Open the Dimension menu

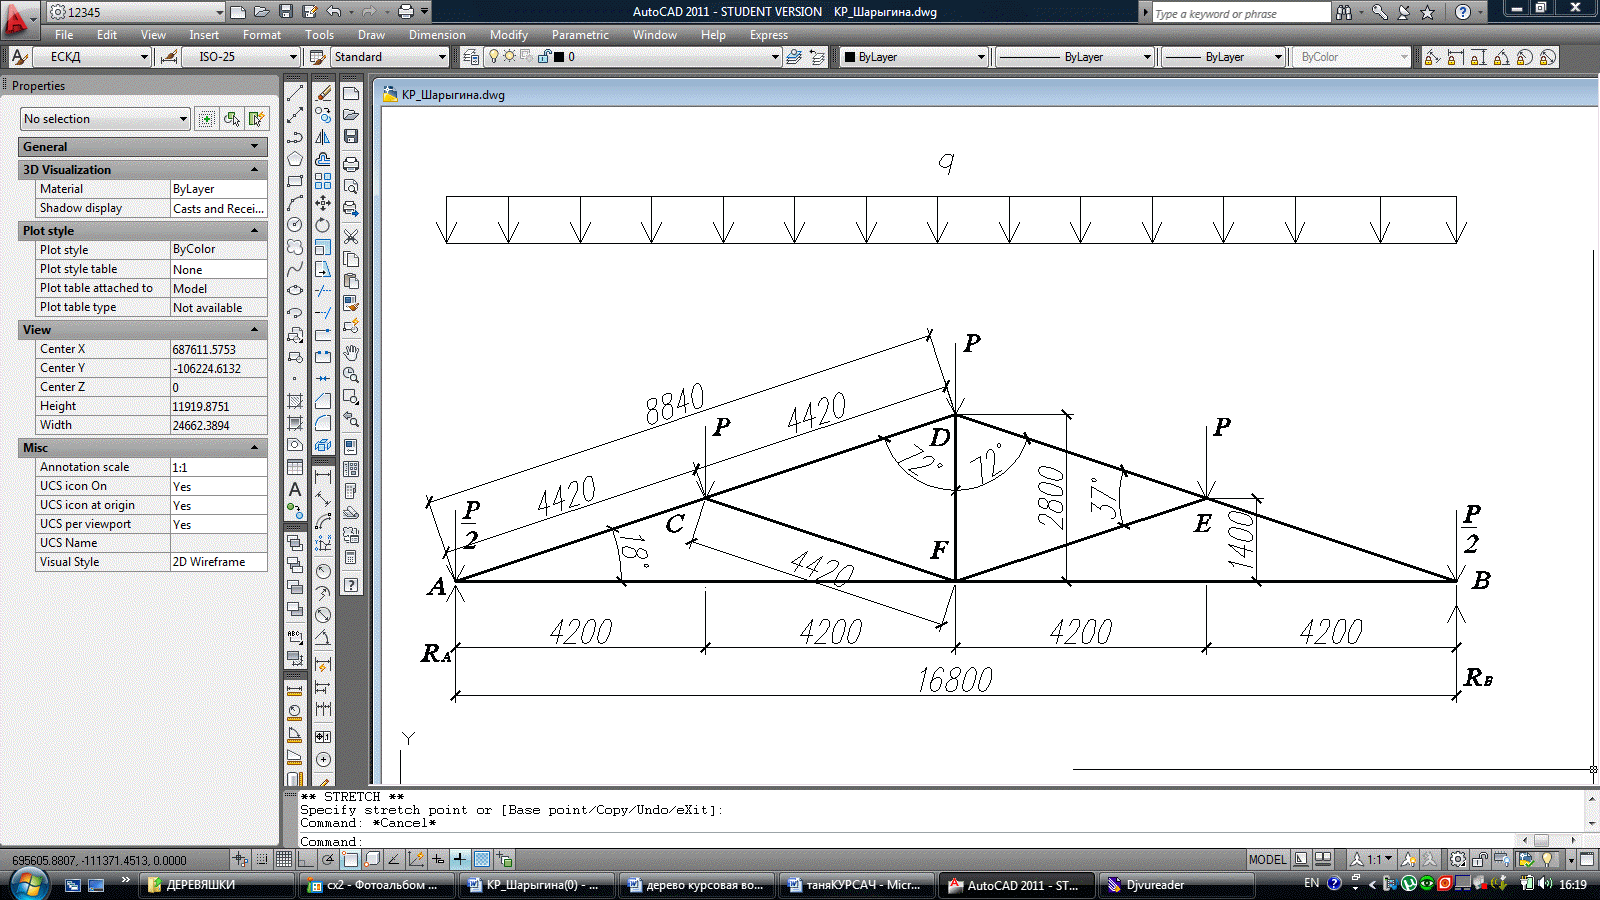437,35
